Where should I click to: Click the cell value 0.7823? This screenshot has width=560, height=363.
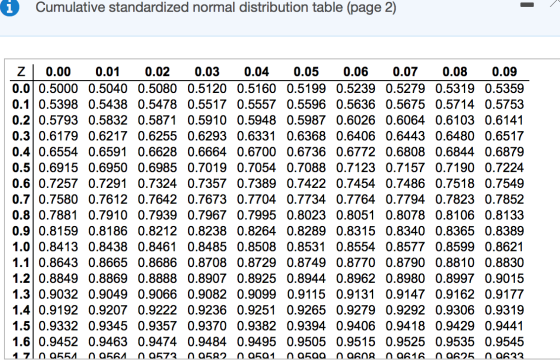point(455,199)
